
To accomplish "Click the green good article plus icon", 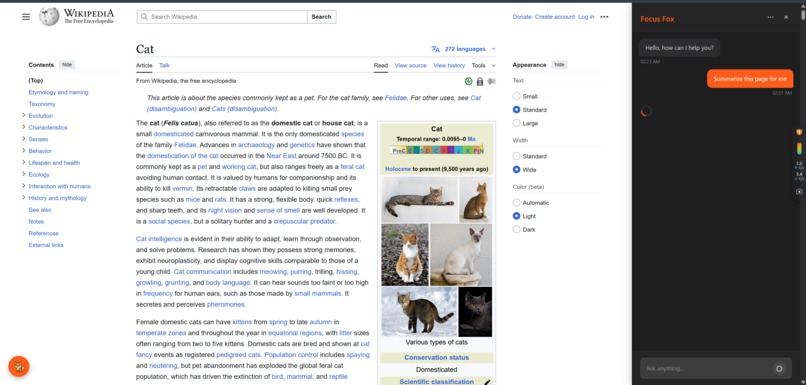I will (x=468, y=81).
